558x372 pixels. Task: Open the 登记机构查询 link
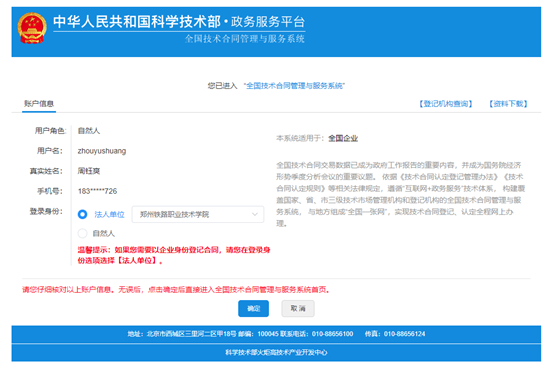click(446, 104)
